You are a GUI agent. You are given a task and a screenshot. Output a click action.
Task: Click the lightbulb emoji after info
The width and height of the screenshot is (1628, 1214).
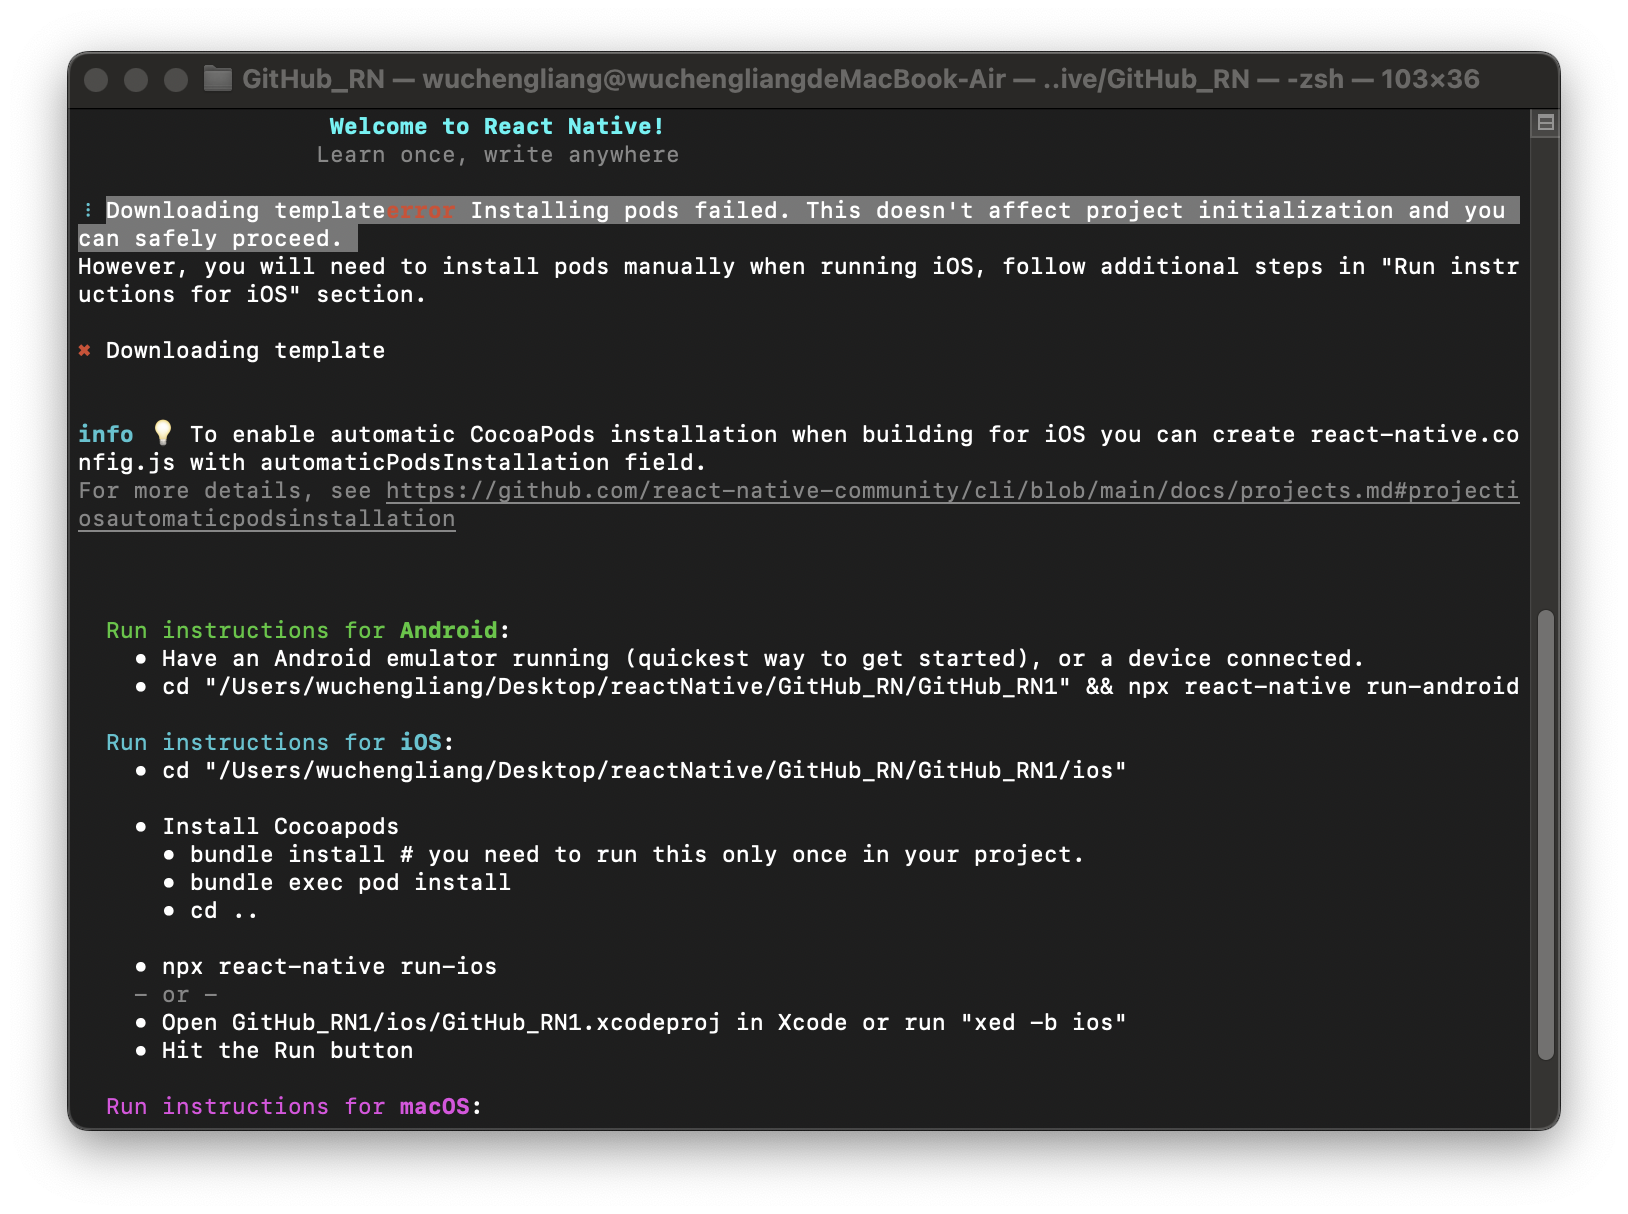coord(163,433)
